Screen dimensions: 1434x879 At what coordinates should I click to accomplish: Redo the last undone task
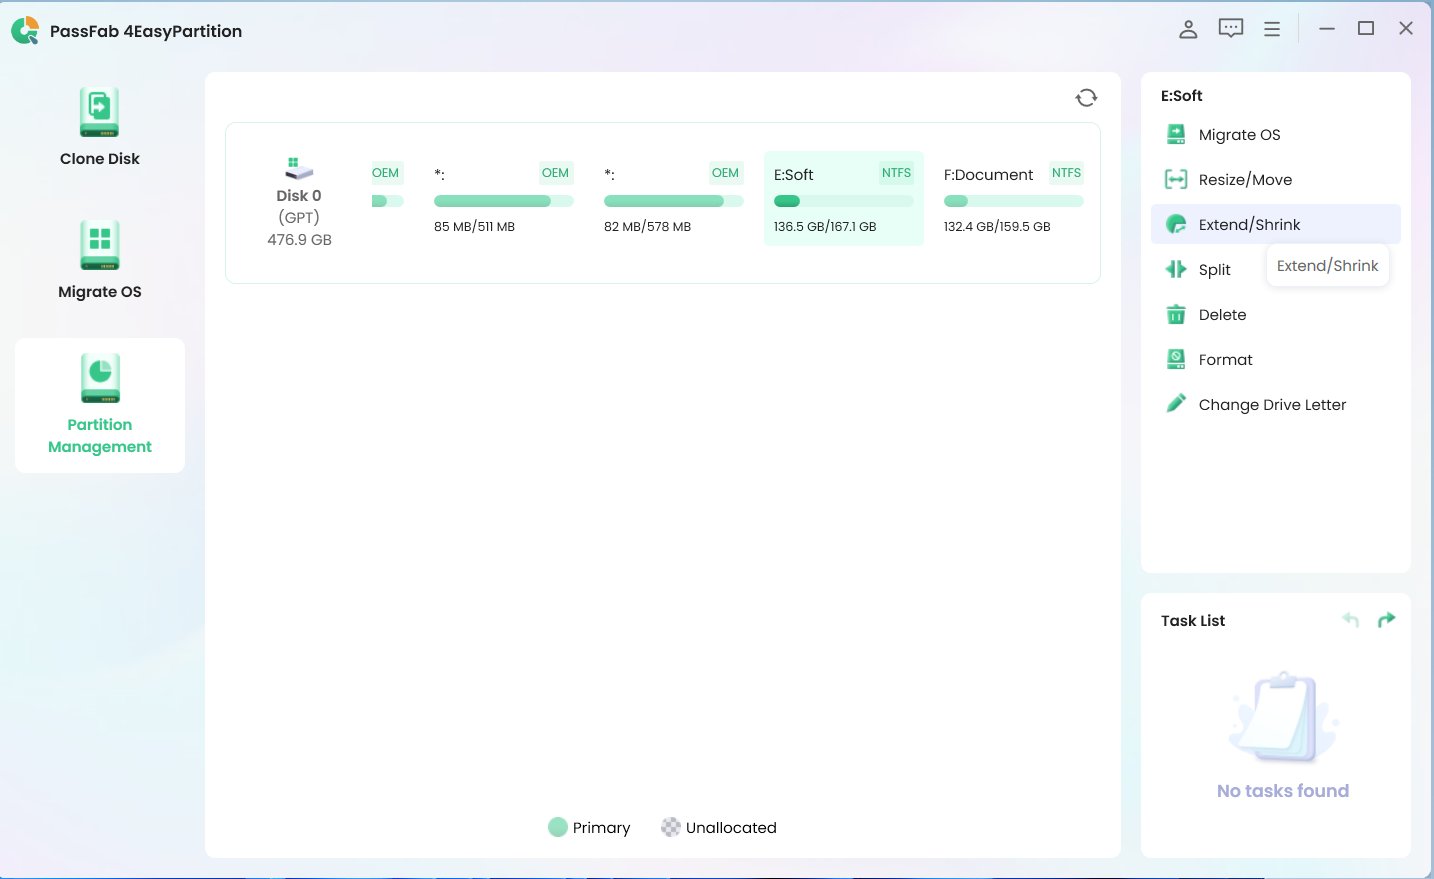point(1387,620)
